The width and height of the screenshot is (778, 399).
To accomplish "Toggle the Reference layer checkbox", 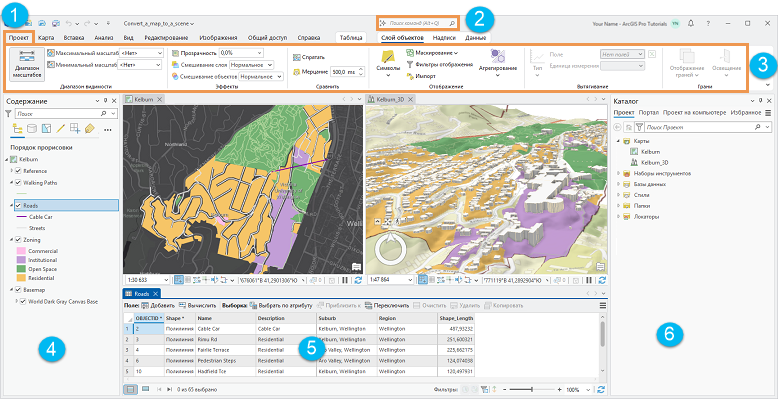I will coord(18,171).
